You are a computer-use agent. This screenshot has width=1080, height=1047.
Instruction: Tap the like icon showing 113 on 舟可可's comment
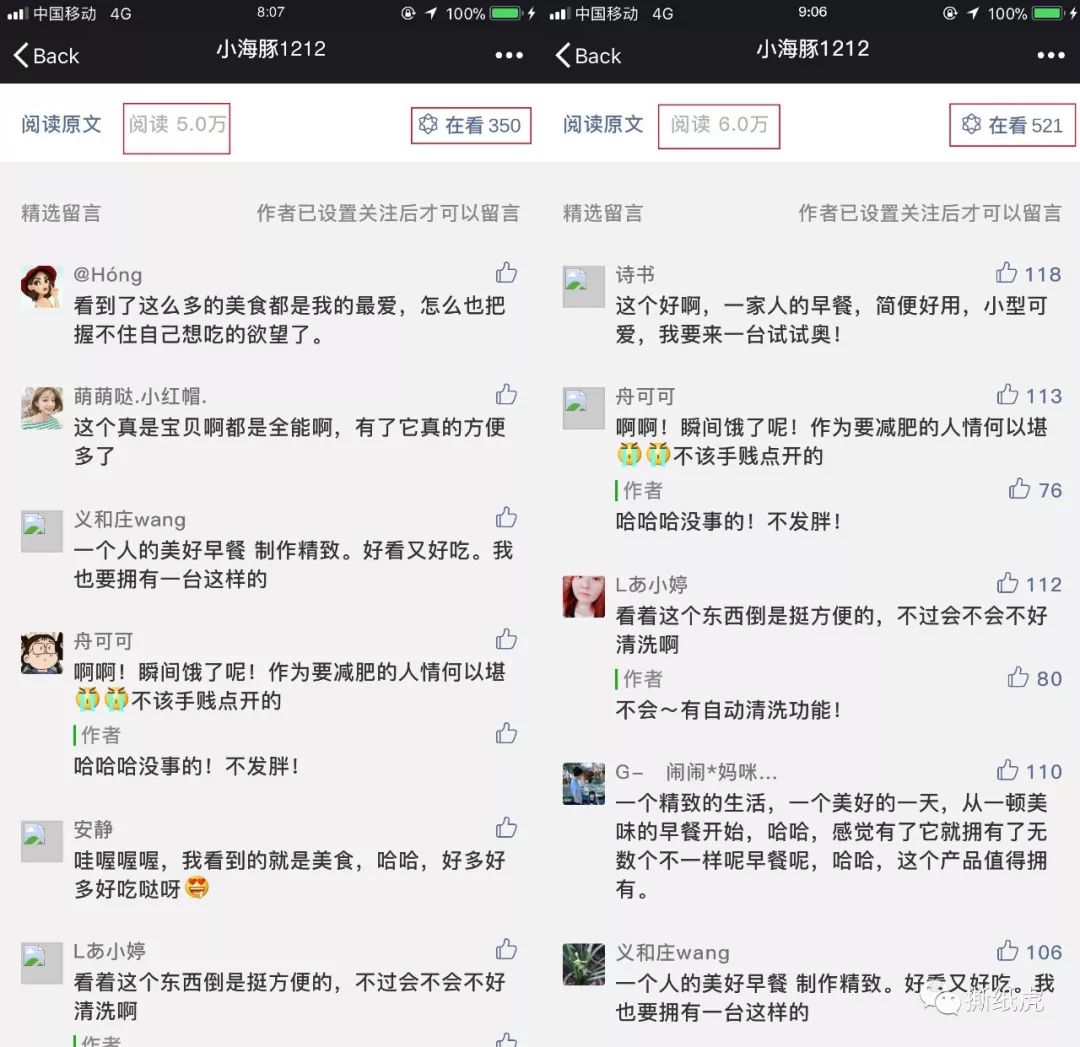coord(1006,396)
